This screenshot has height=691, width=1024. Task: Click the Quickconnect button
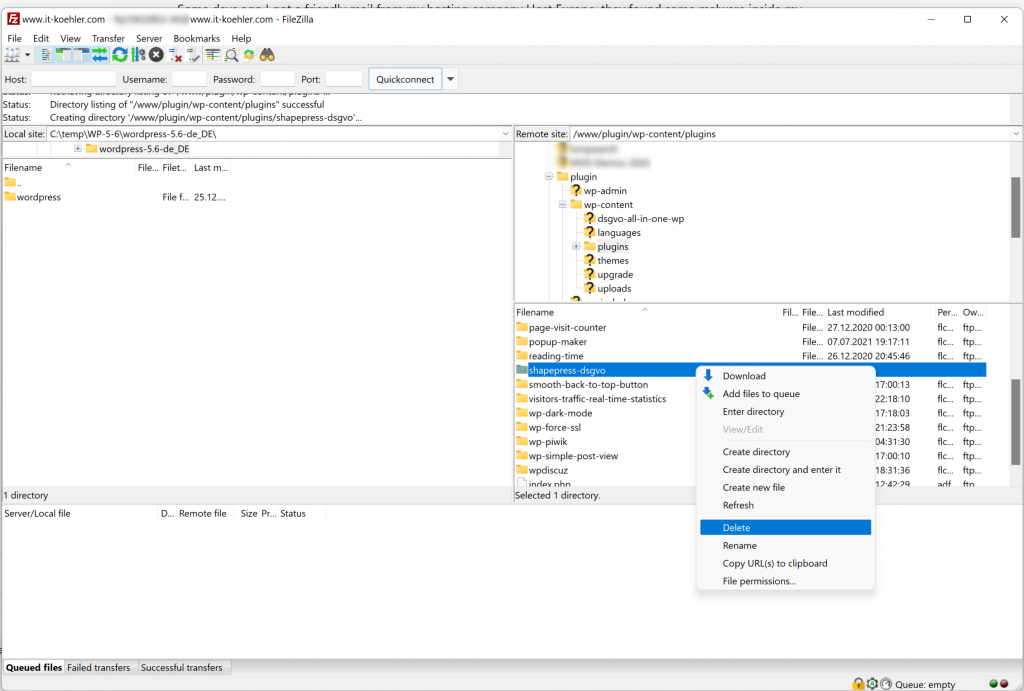point(405,79)
